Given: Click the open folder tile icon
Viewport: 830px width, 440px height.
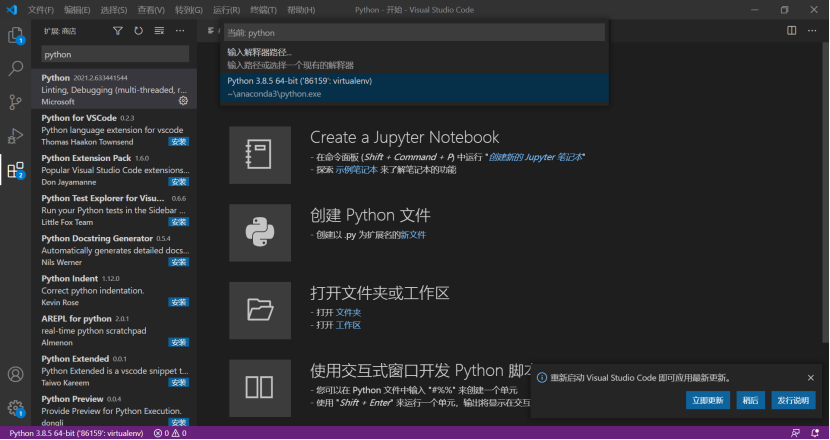Looking at the screenshot, I should tap(260, 310).
